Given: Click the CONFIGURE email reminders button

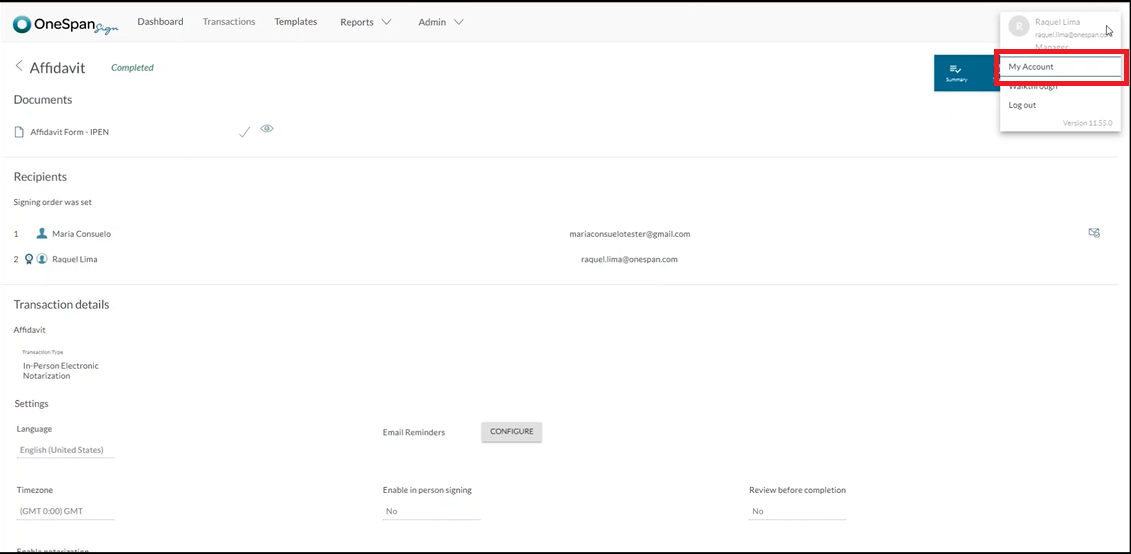Looking at the screenshot, I should [511, 431].
